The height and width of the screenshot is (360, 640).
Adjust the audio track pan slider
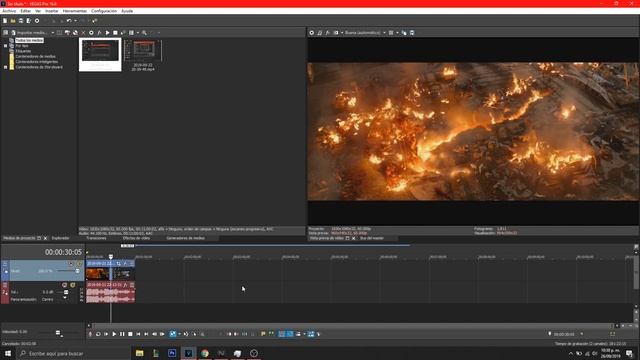(64, 299)
